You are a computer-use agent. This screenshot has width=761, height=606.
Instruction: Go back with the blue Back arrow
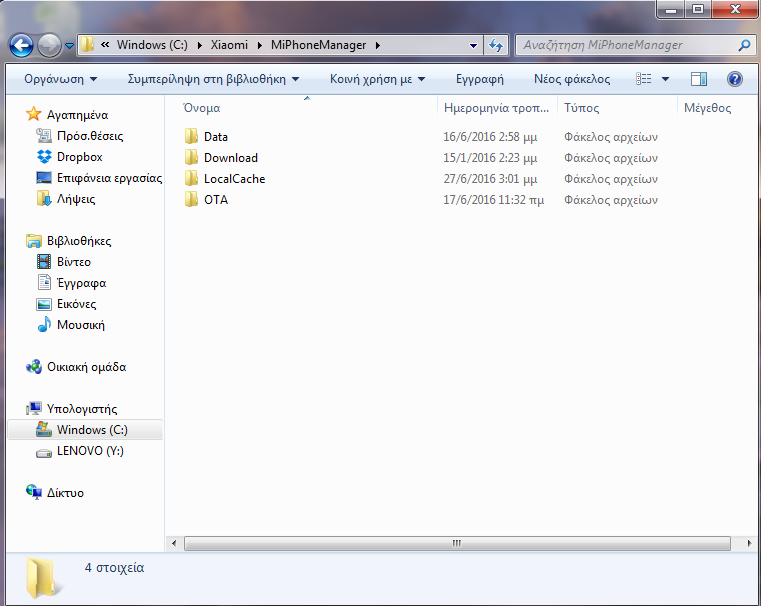21,46
